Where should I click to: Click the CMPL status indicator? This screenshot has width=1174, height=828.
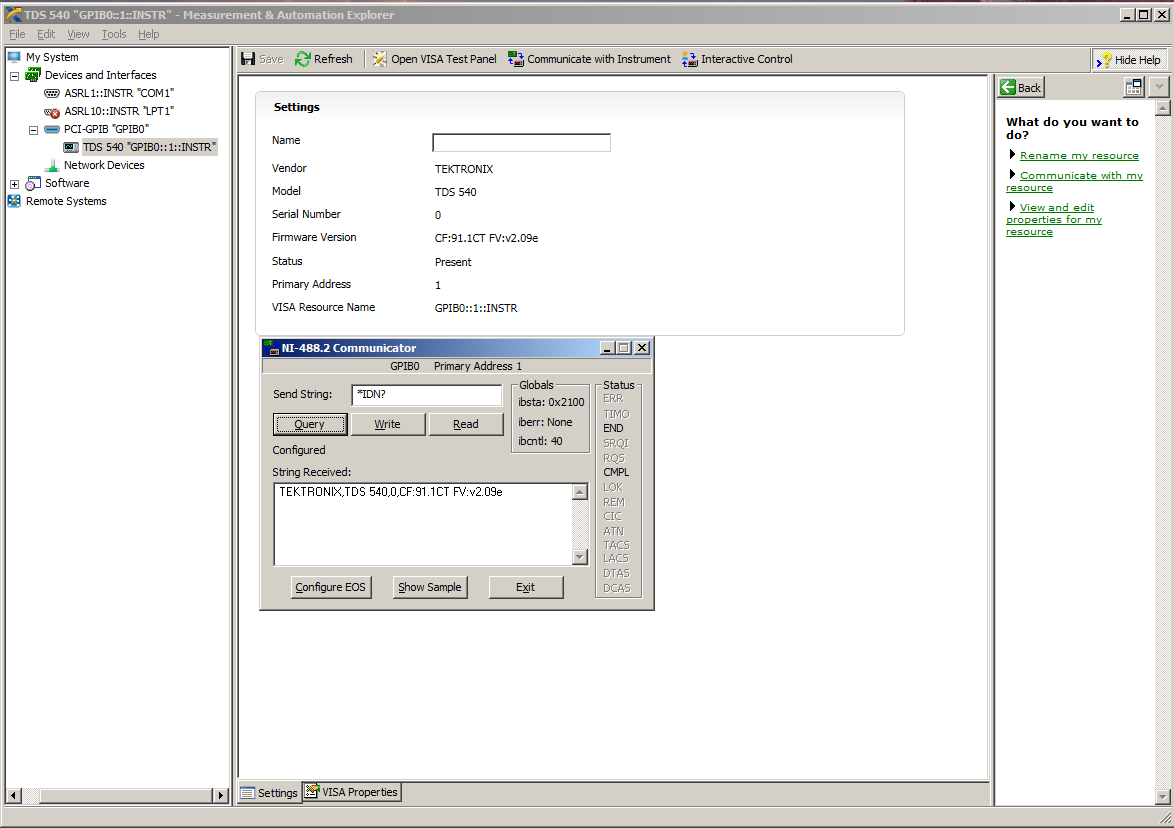tap(616, 472)
